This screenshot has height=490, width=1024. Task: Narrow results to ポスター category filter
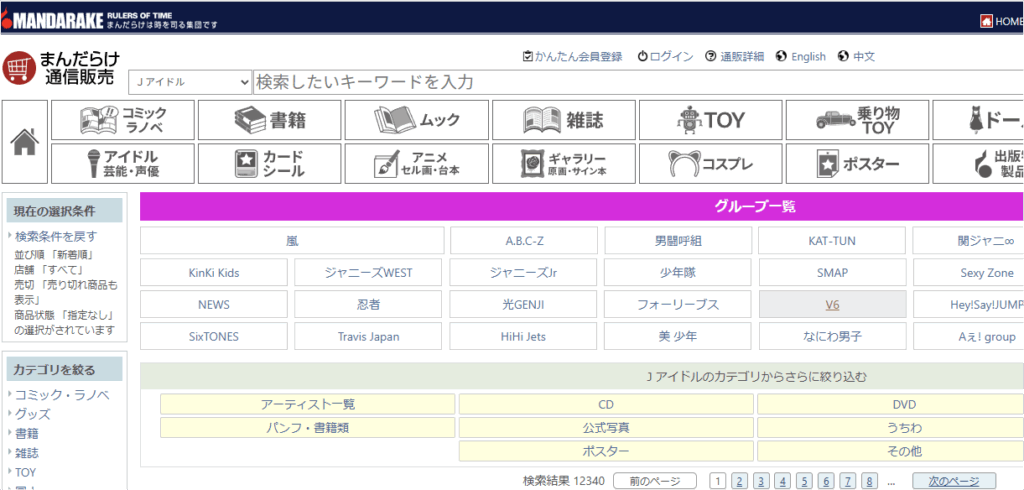pyautogui.click(x=606, y=451)
